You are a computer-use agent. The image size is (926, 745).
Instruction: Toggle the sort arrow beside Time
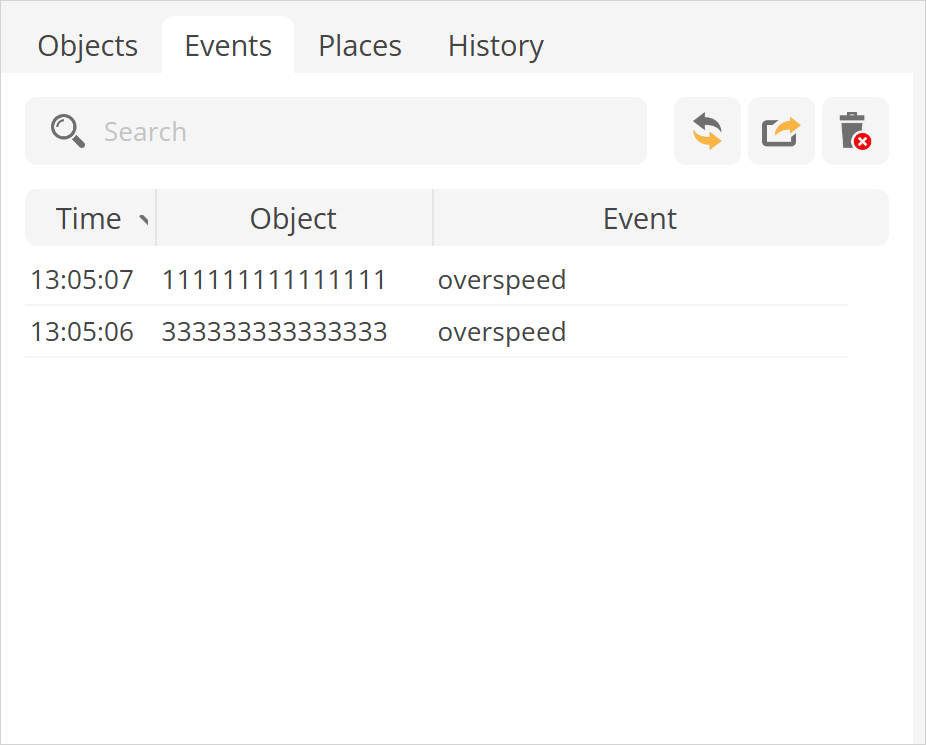[x=143, y=220]
